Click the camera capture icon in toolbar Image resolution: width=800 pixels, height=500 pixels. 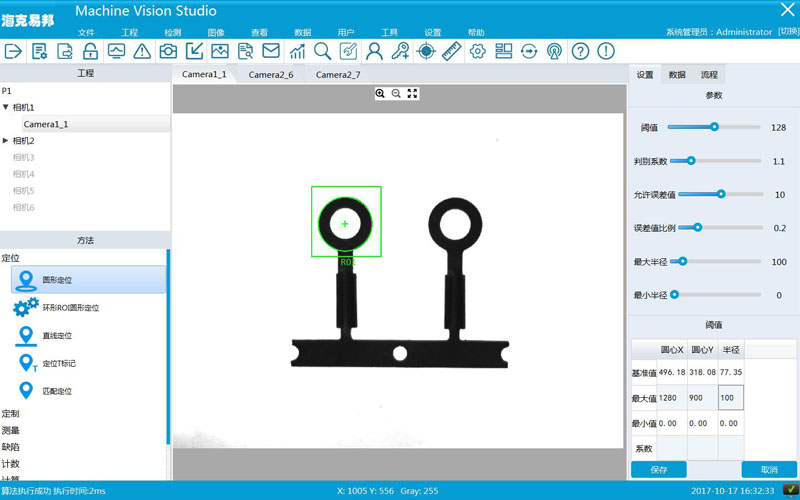coord(168,51)
